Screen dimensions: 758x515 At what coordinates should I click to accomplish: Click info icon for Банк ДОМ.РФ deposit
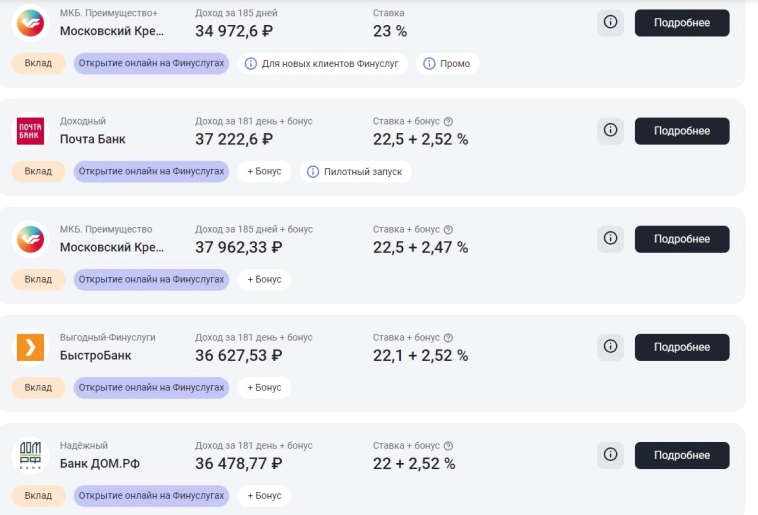click(x=610, y=455)
